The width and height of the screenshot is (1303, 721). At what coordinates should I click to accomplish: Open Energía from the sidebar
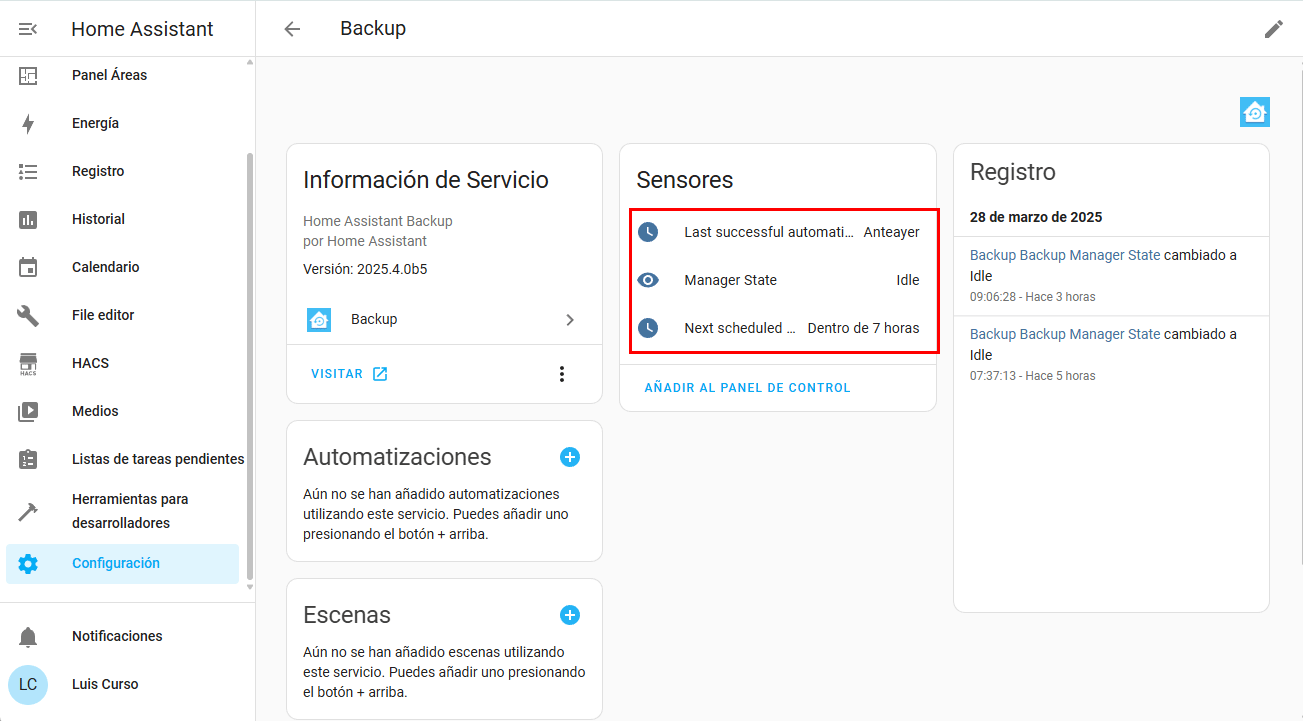pos(122,123)
